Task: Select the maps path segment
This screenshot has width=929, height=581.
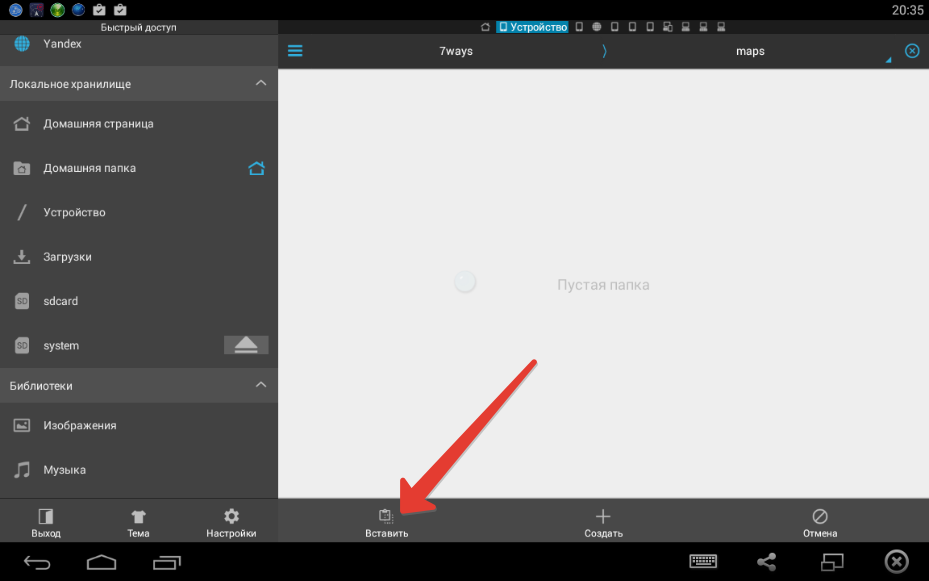Action: [x=750, y=51]
